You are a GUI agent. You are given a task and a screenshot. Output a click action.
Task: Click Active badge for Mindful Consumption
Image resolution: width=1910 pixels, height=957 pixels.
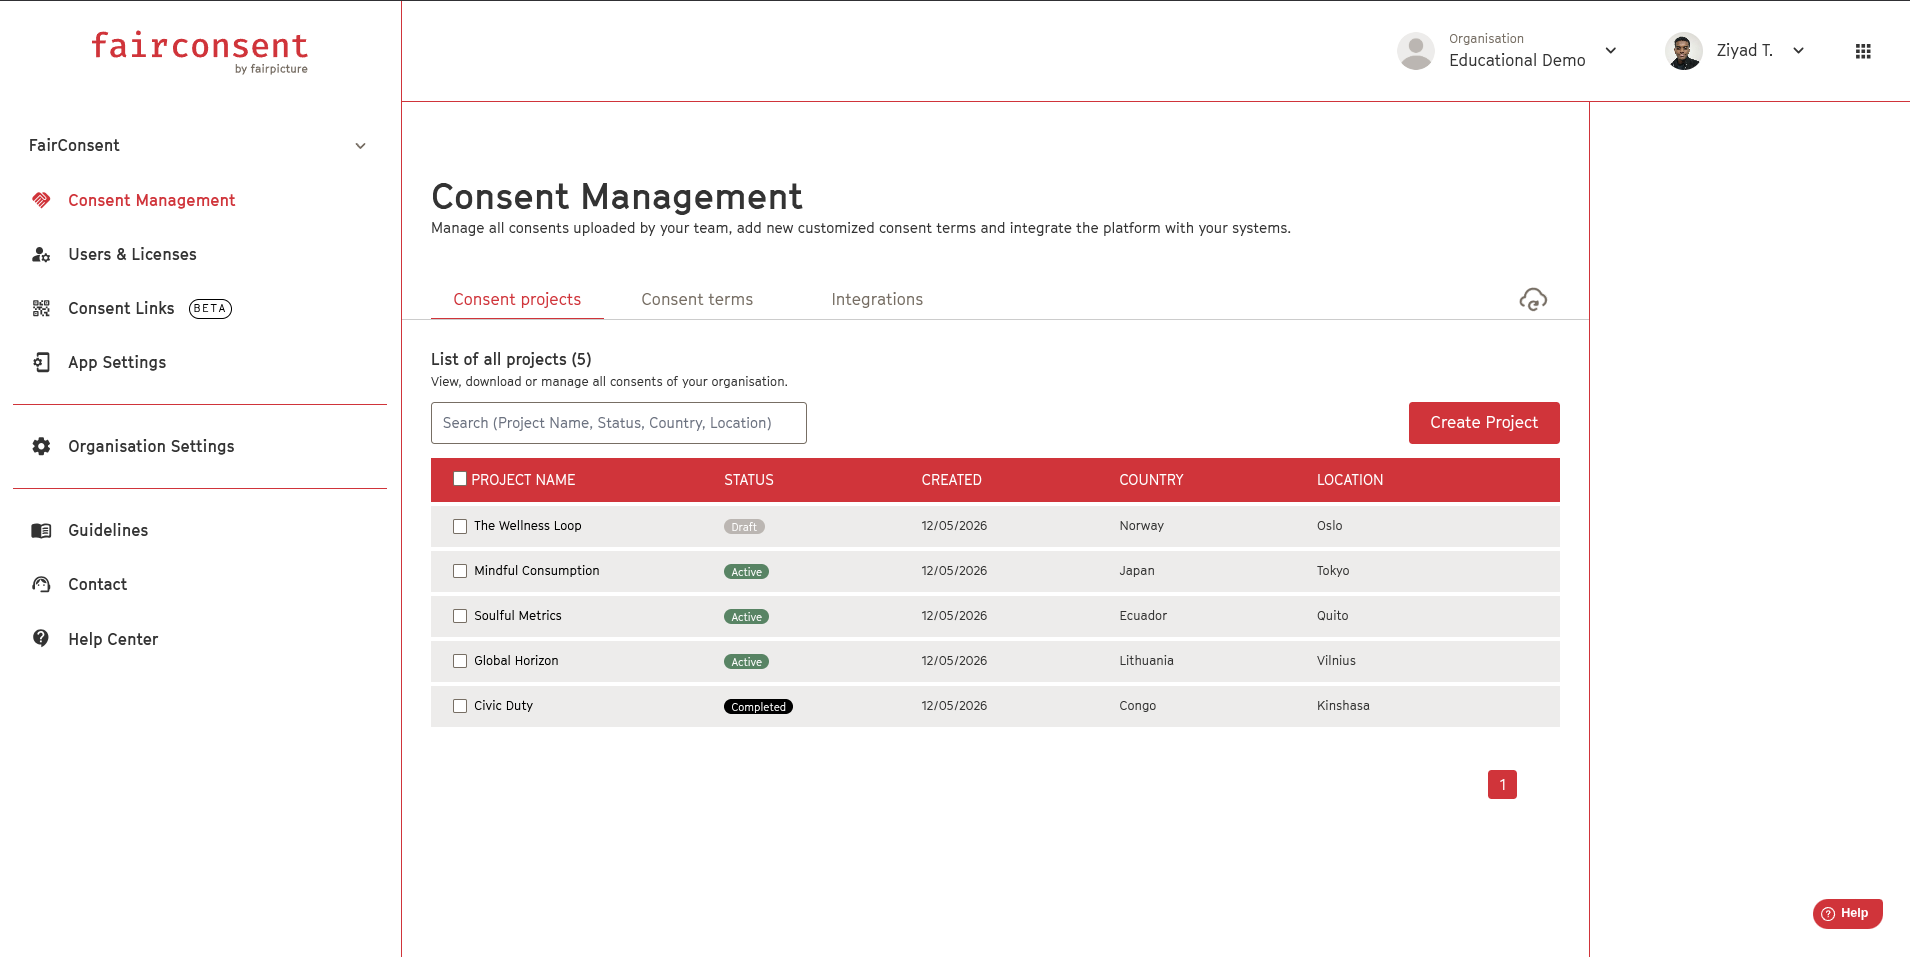pos(746,572)
